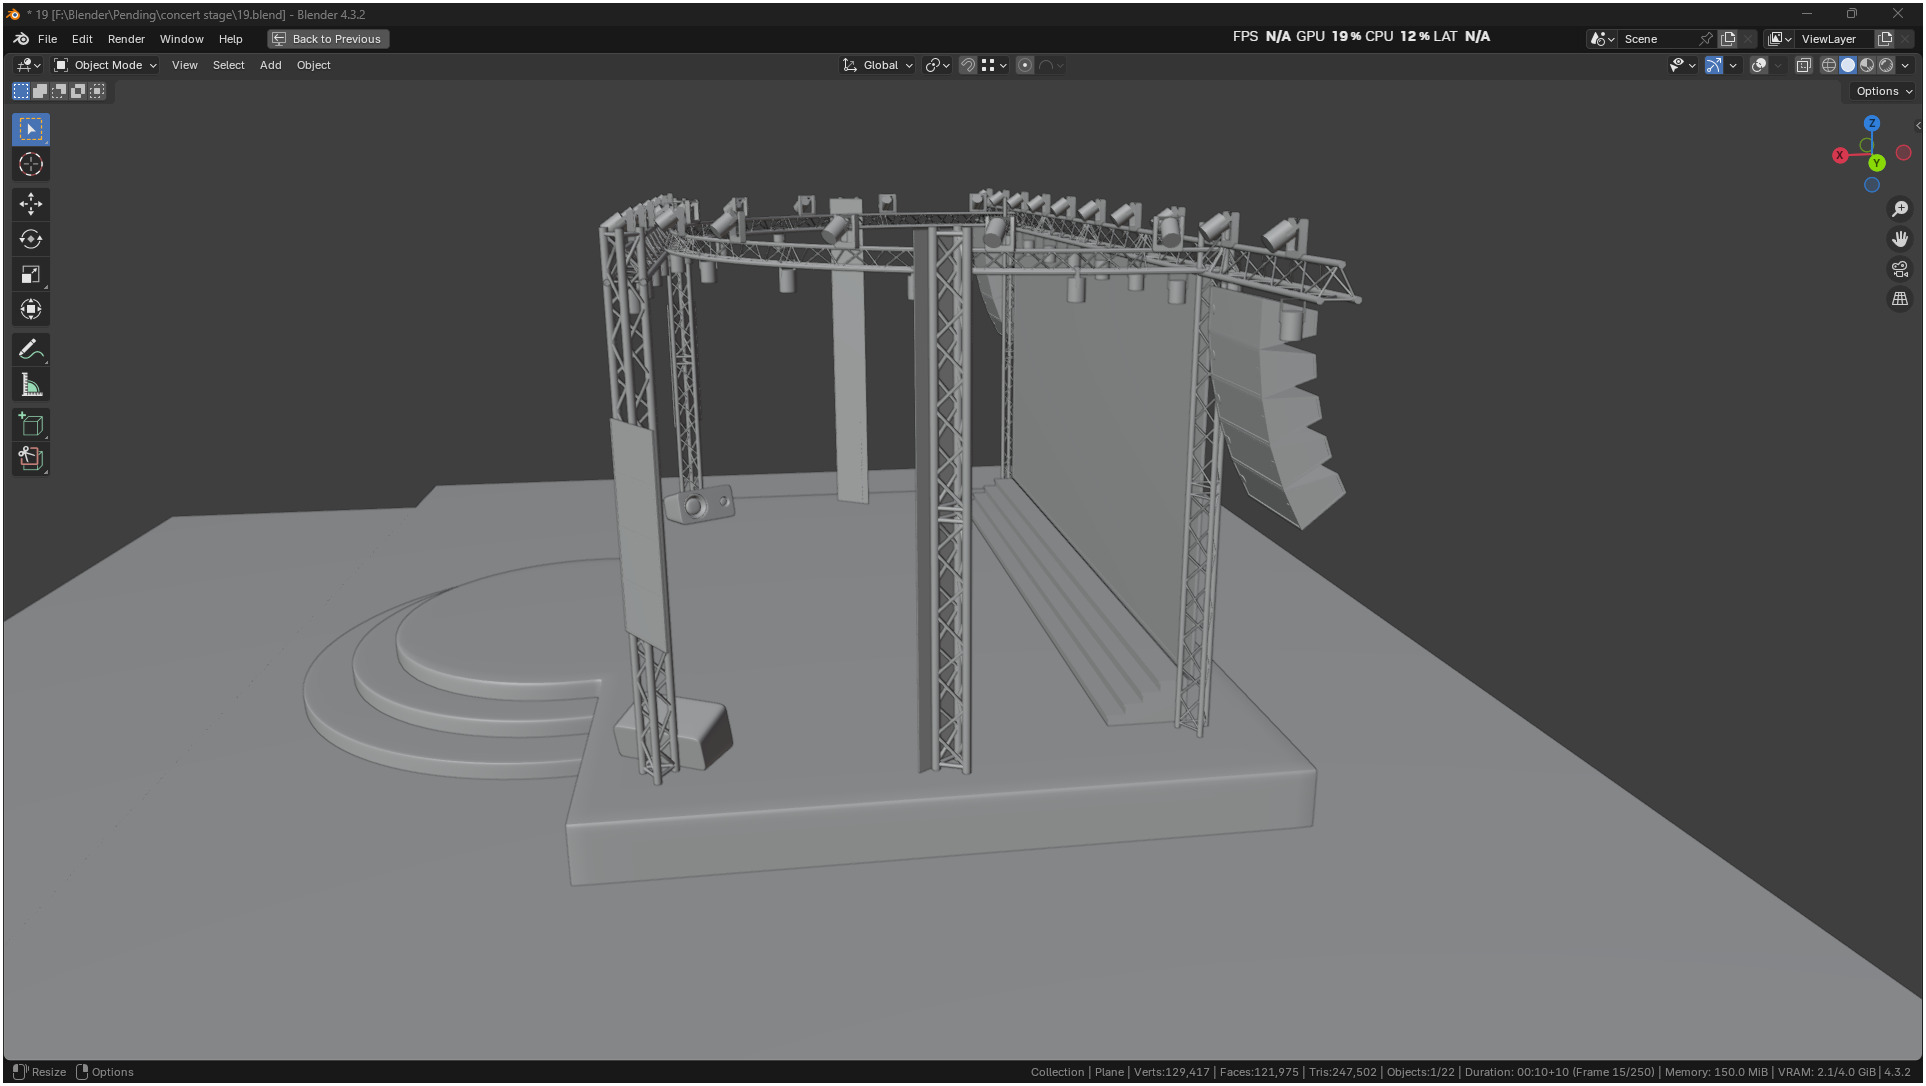Expand Global transform orientation dropdown
The width and height of the screenshot is (1926, 1086).
pos(879,65)
